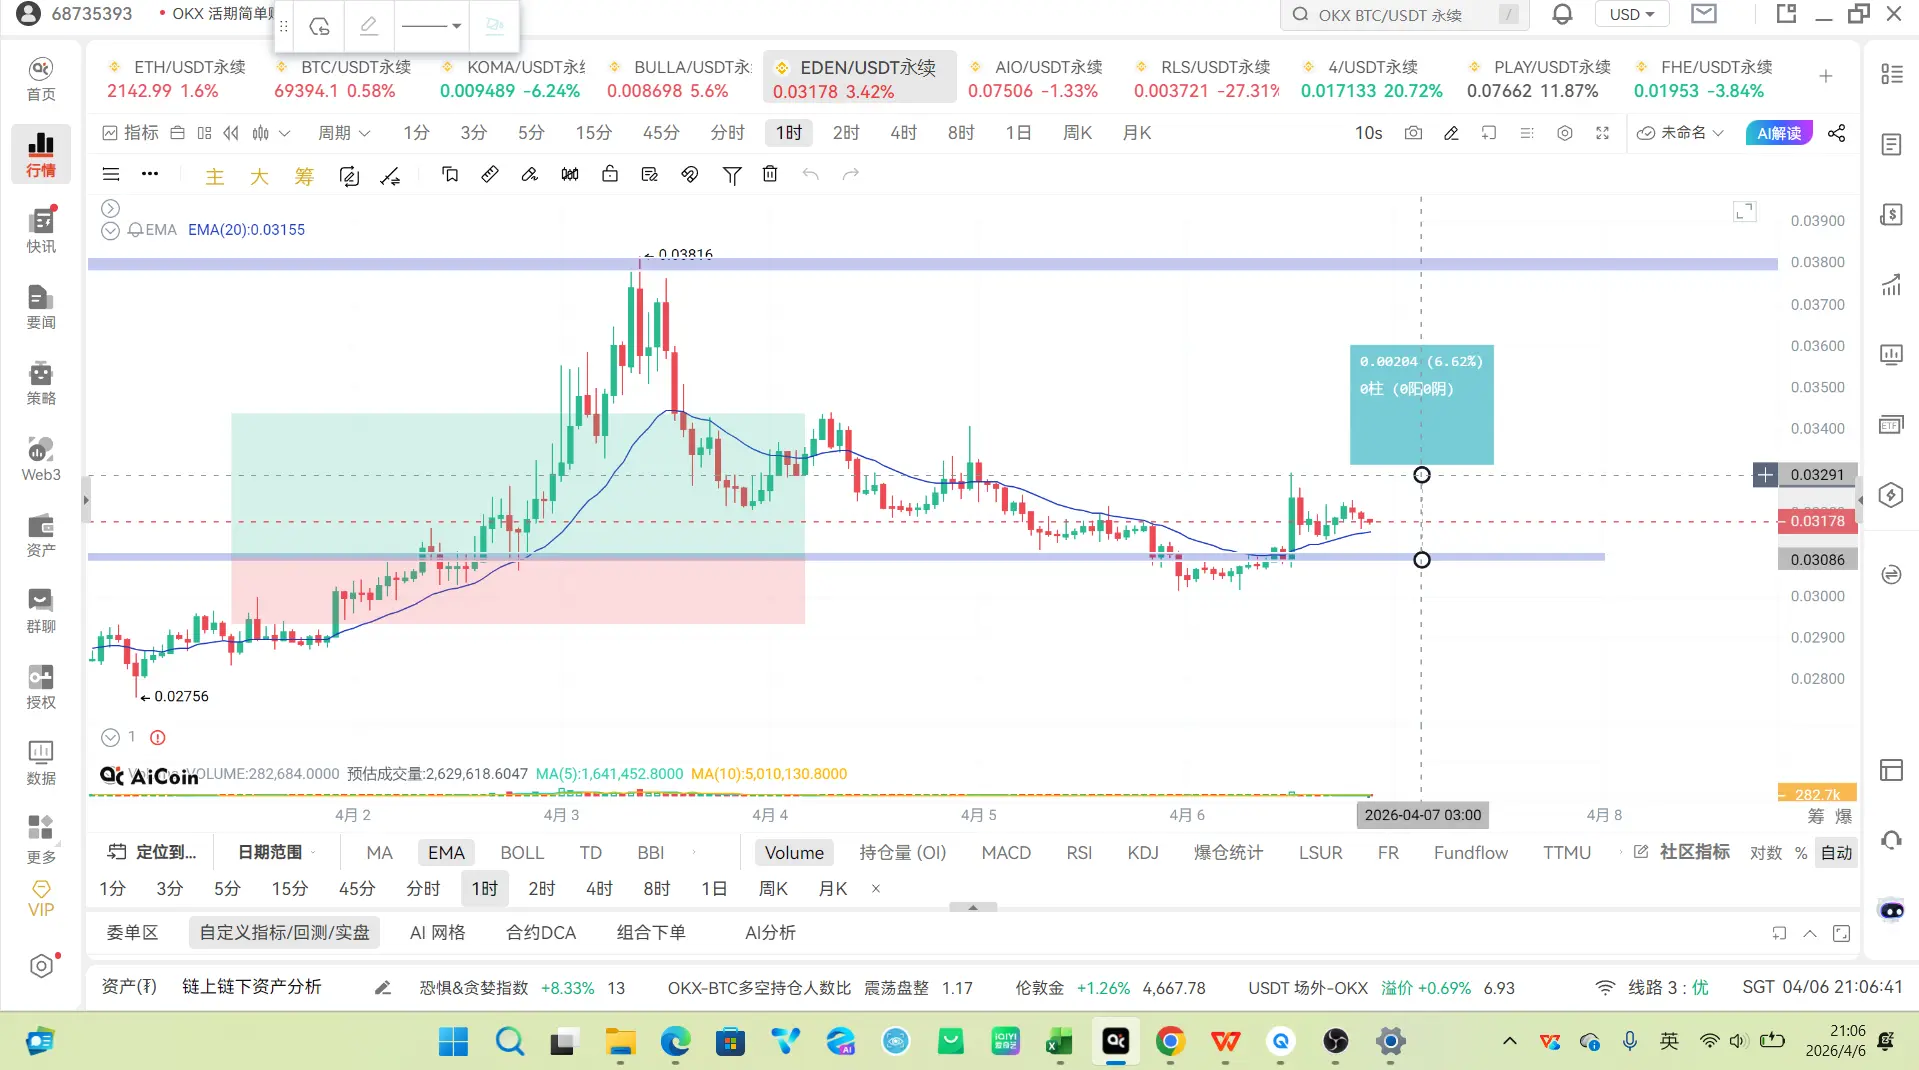The height and width of the screenshot is (1070, 1919).
Task: Toggle percentage scale with % button
Action: (x=1801, y=853)
